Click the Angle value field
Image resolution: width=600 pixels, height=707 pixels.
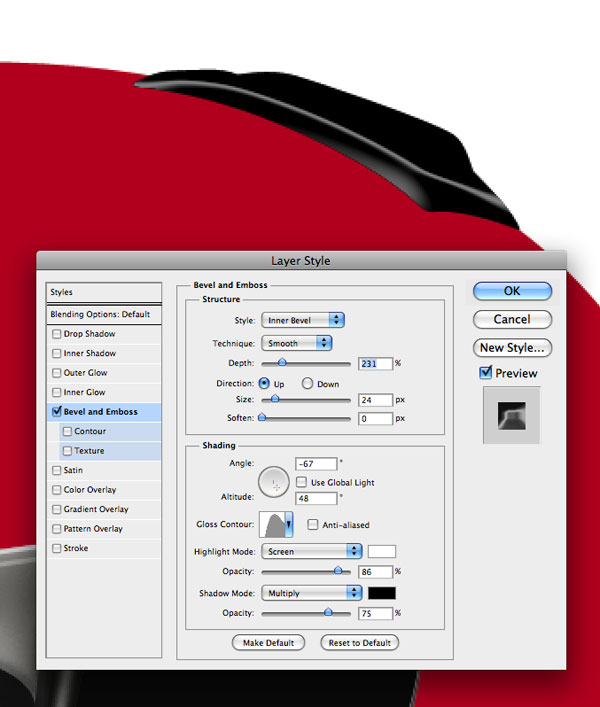(x=316, y=464)
